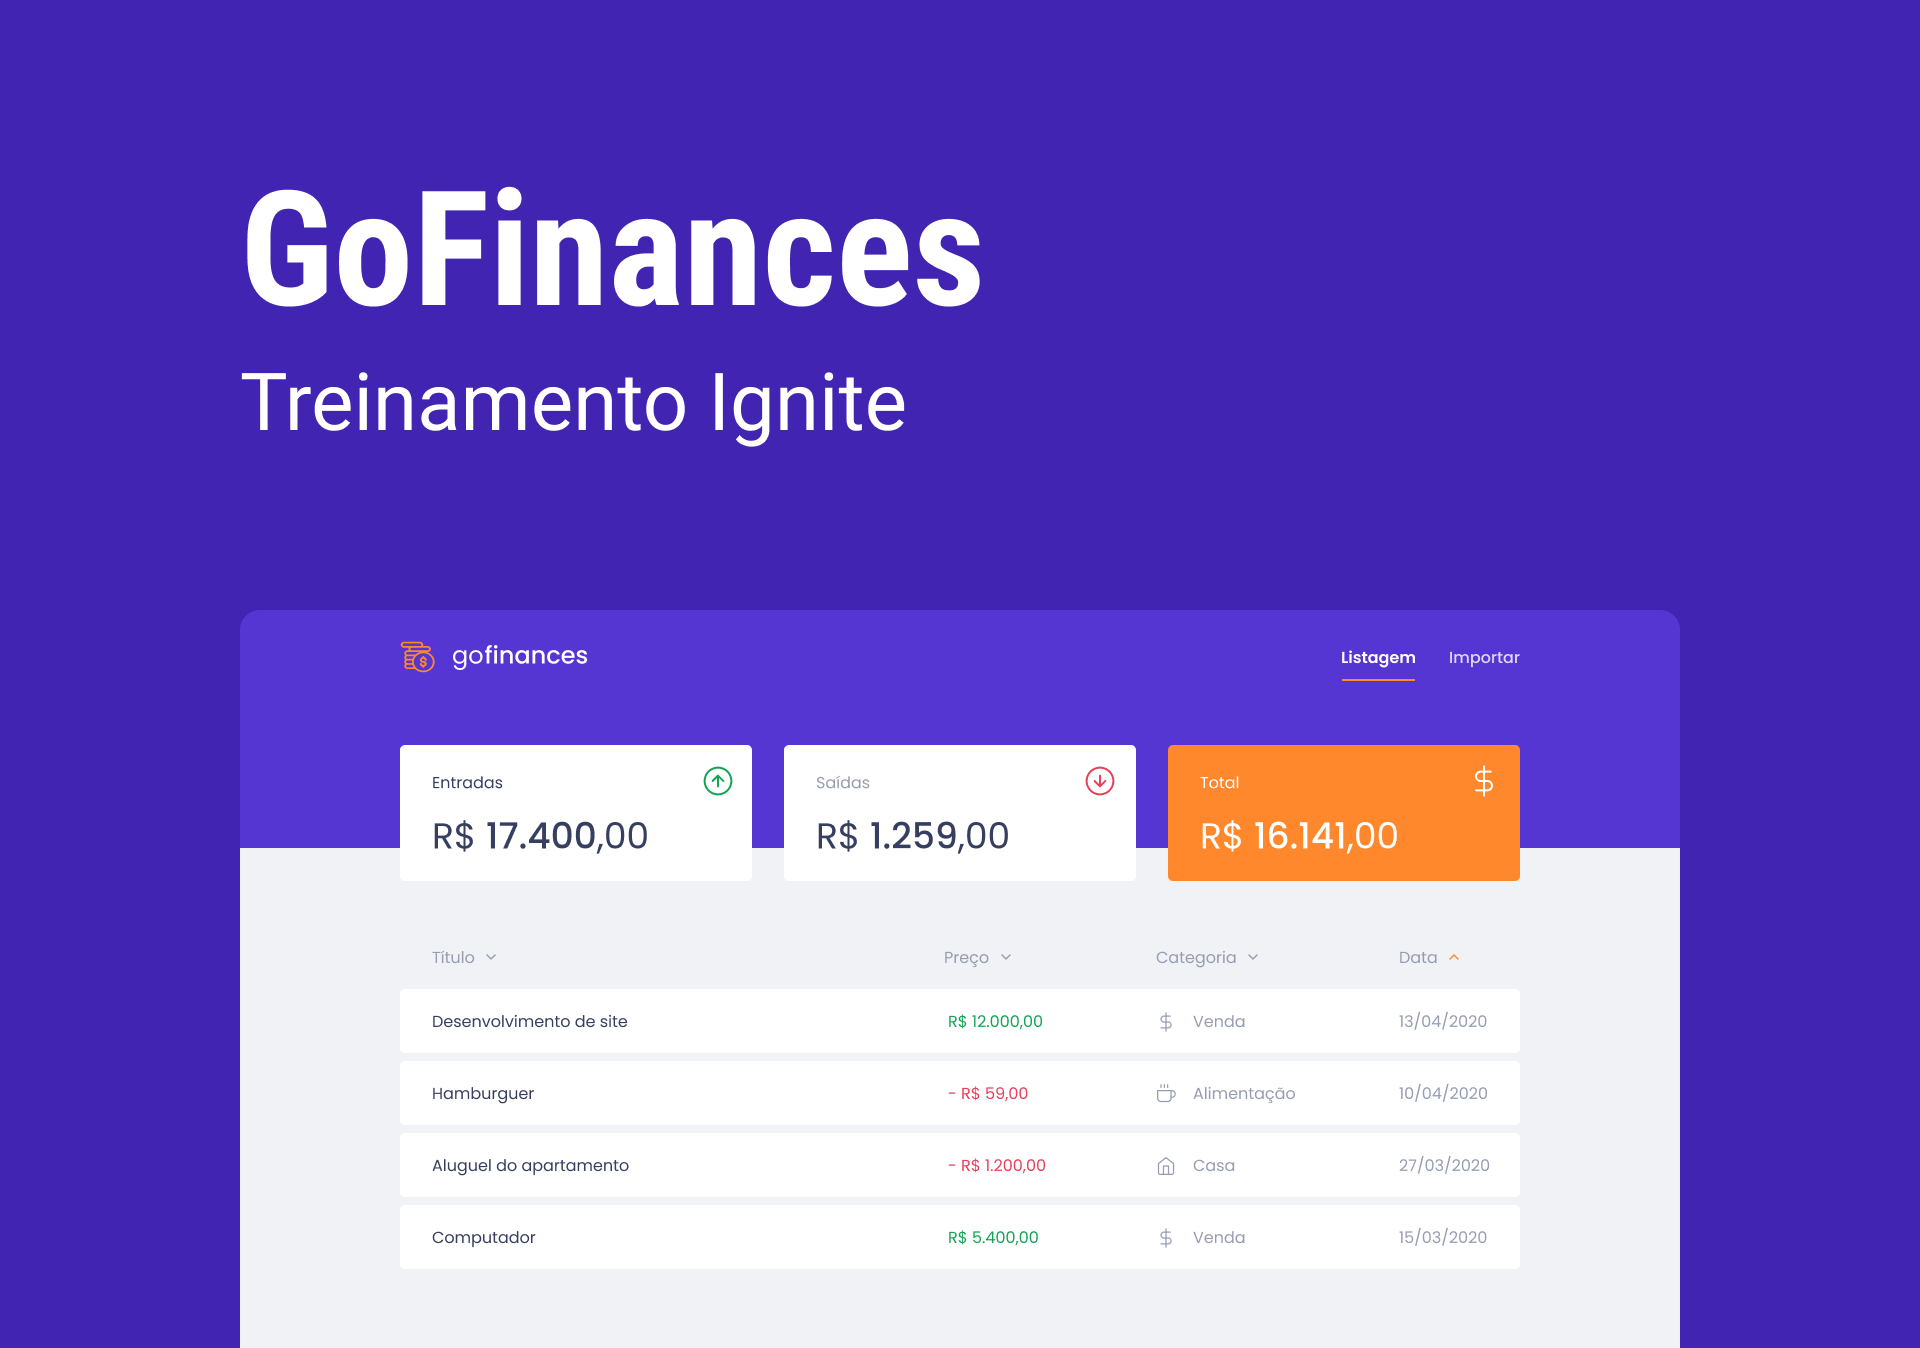Click the gofinances brand text
Image resolution: width=1920 pixels, height=1348 pixels.
[519, 656]
